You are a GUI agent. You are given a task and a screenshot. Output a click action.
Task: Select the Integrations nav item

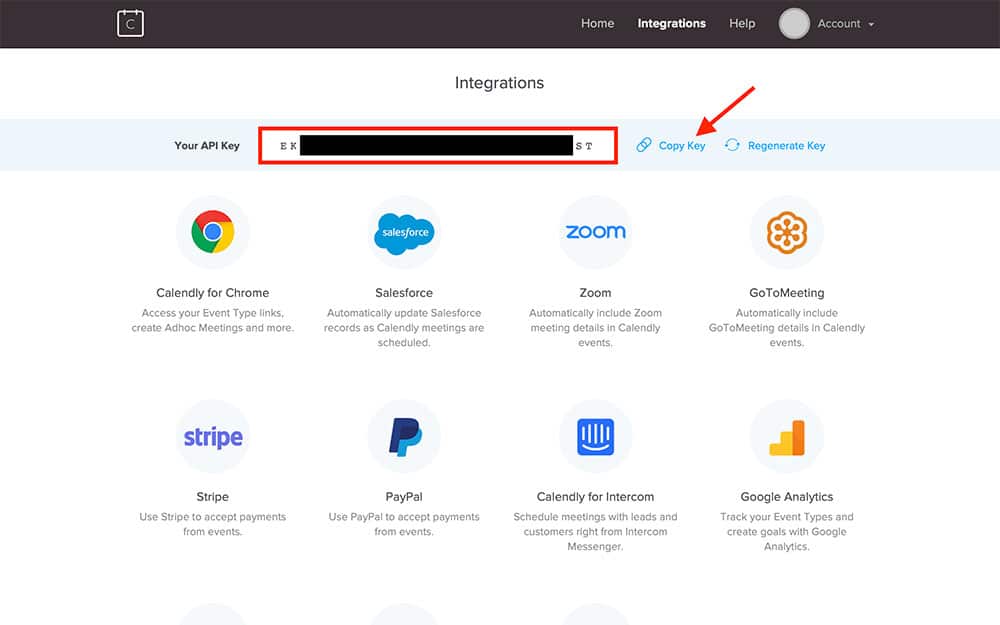point(671,24)
